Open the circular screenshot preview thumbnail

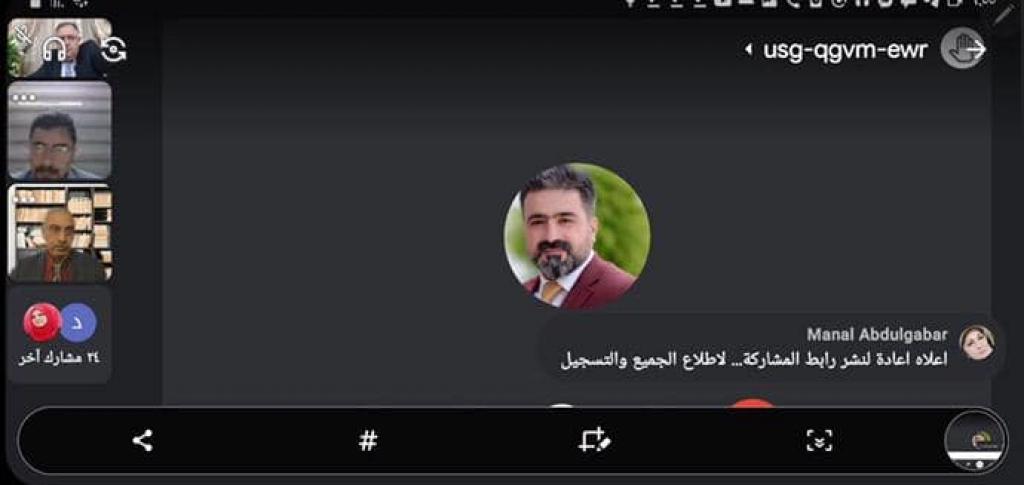coord(976,441)
